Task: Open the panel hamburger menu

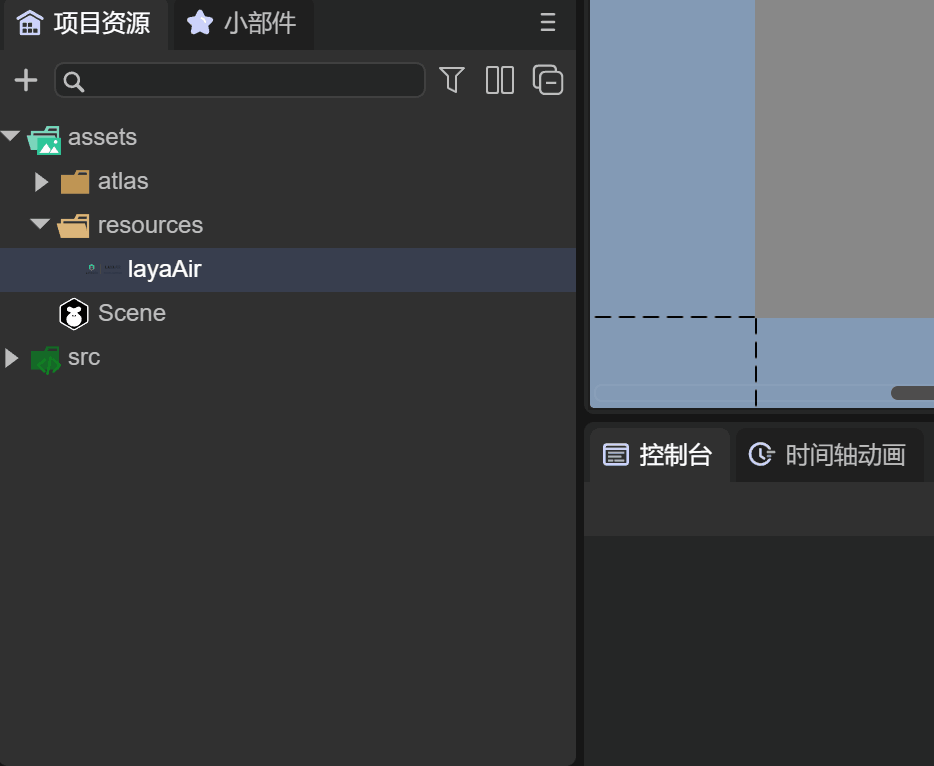Action: click(x=547, y=23)
